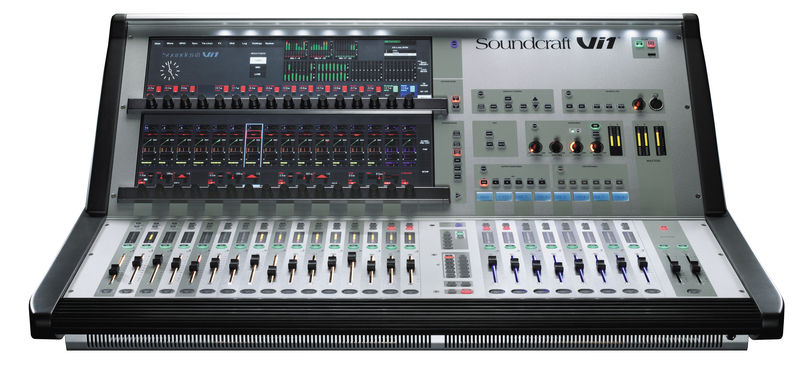Tap the analog clock on the upper touchscreen
This screenshot has width=800, height=374.
[170, 70]
